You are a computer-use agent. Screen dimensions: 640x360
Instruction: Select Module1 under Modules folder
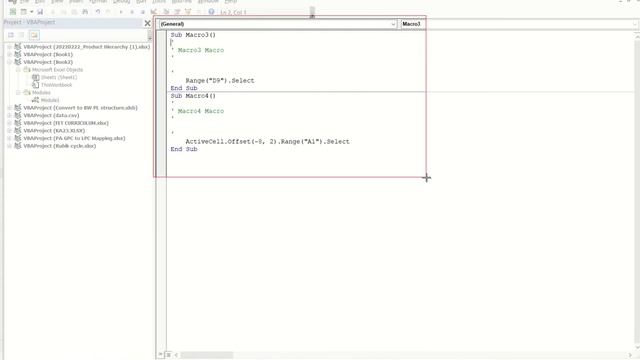[x=50, y=100]
